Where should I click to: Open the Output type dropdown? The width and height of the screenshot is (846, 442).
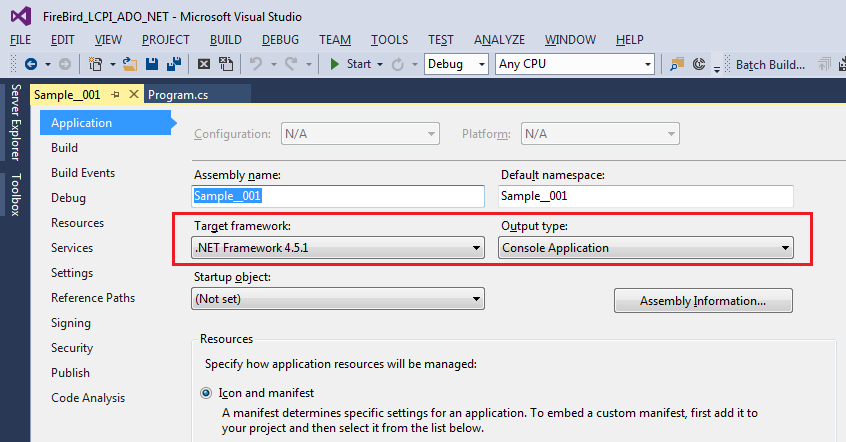pyautogui.click(x=646, y=248)
